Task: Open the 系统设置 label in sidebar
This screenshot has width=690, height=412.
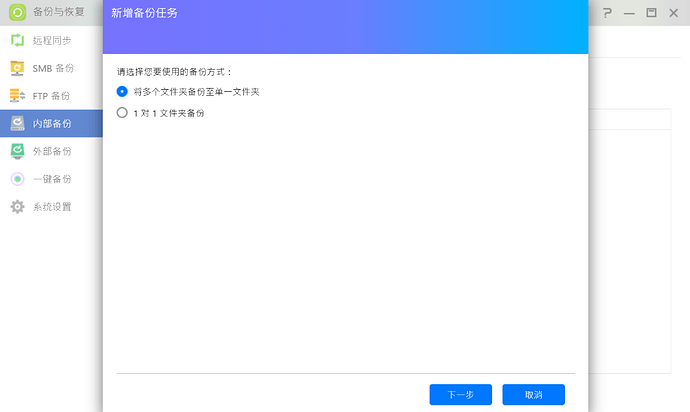Action: pyautogui.click(x=52, y=207)
